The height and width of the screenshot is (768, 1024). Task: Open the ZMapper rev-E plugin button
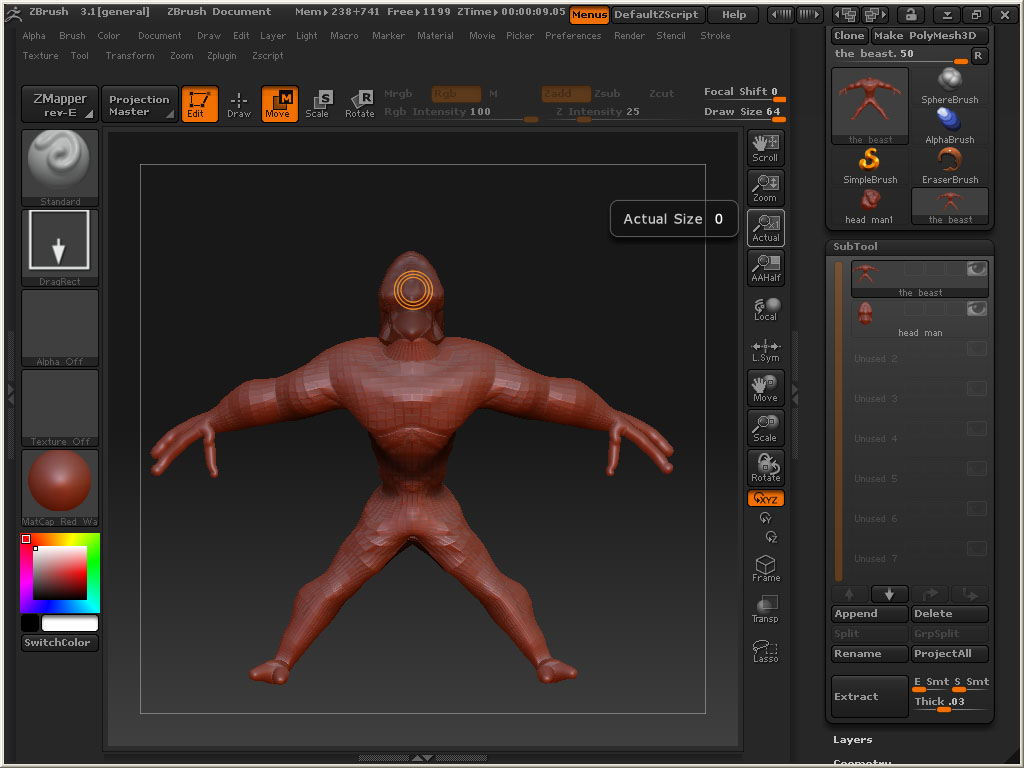coord(60,104)
